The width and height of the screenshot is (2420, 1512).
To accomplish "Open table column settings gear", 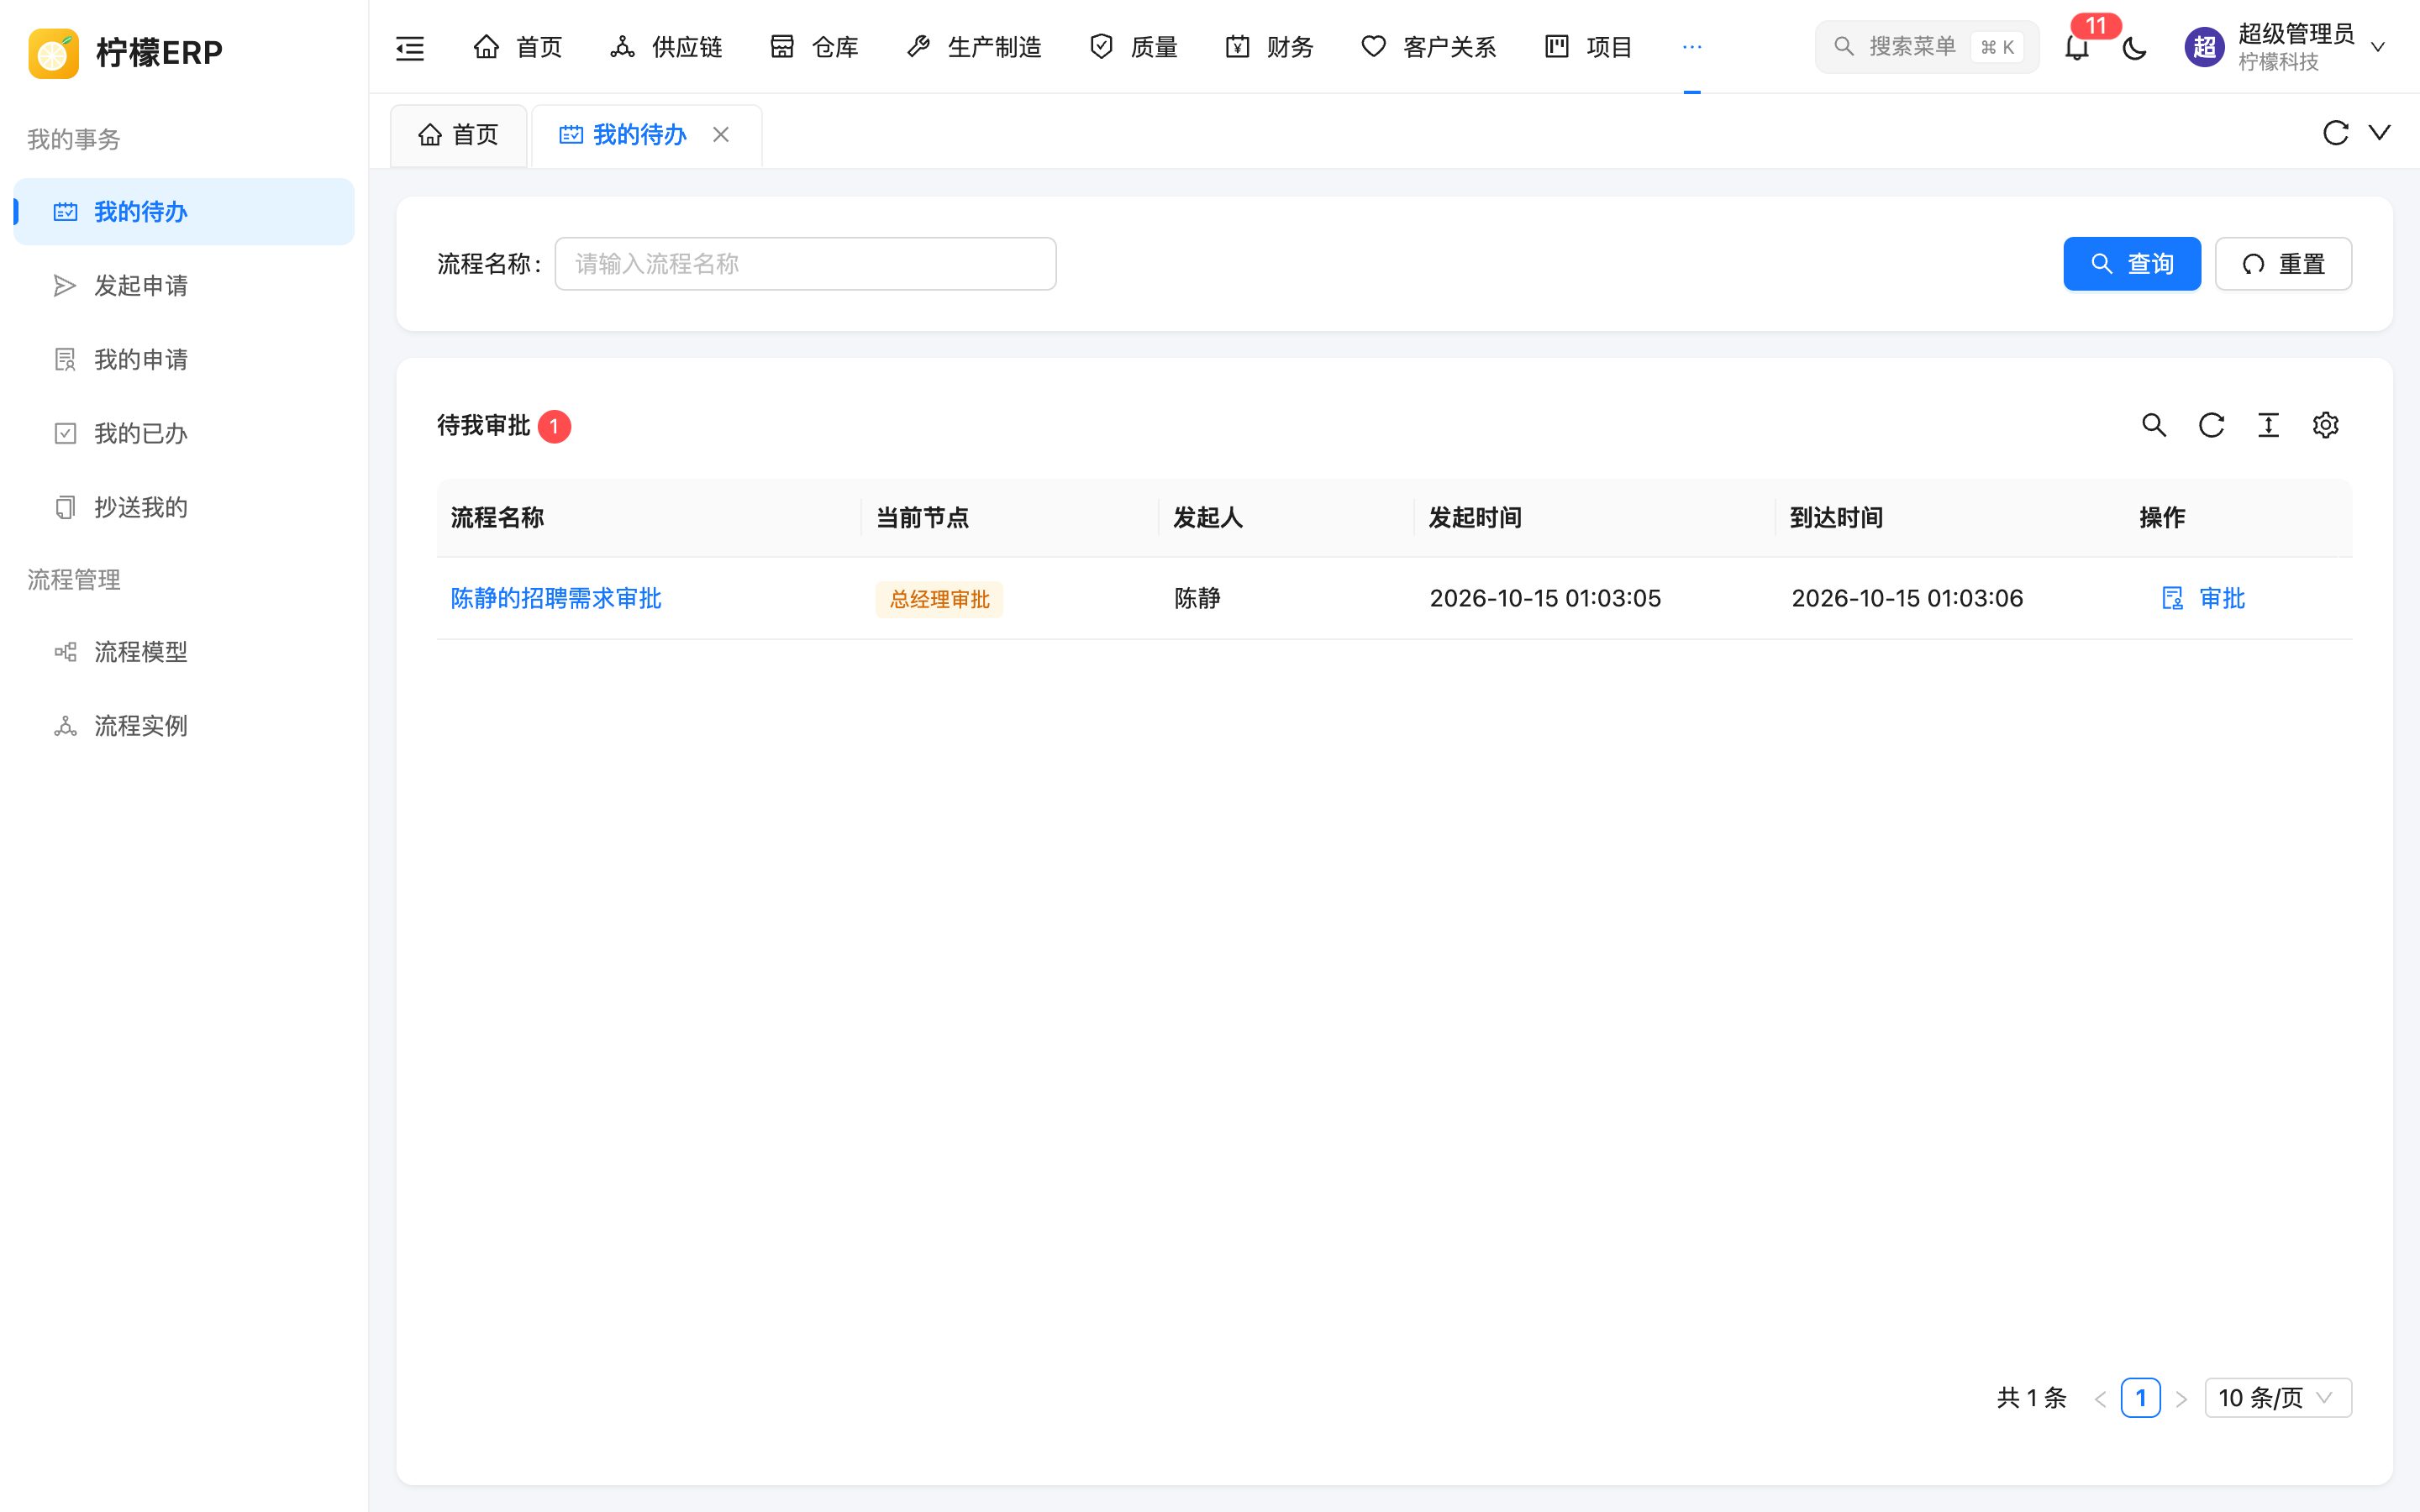I will click(x=2325, y=425).
